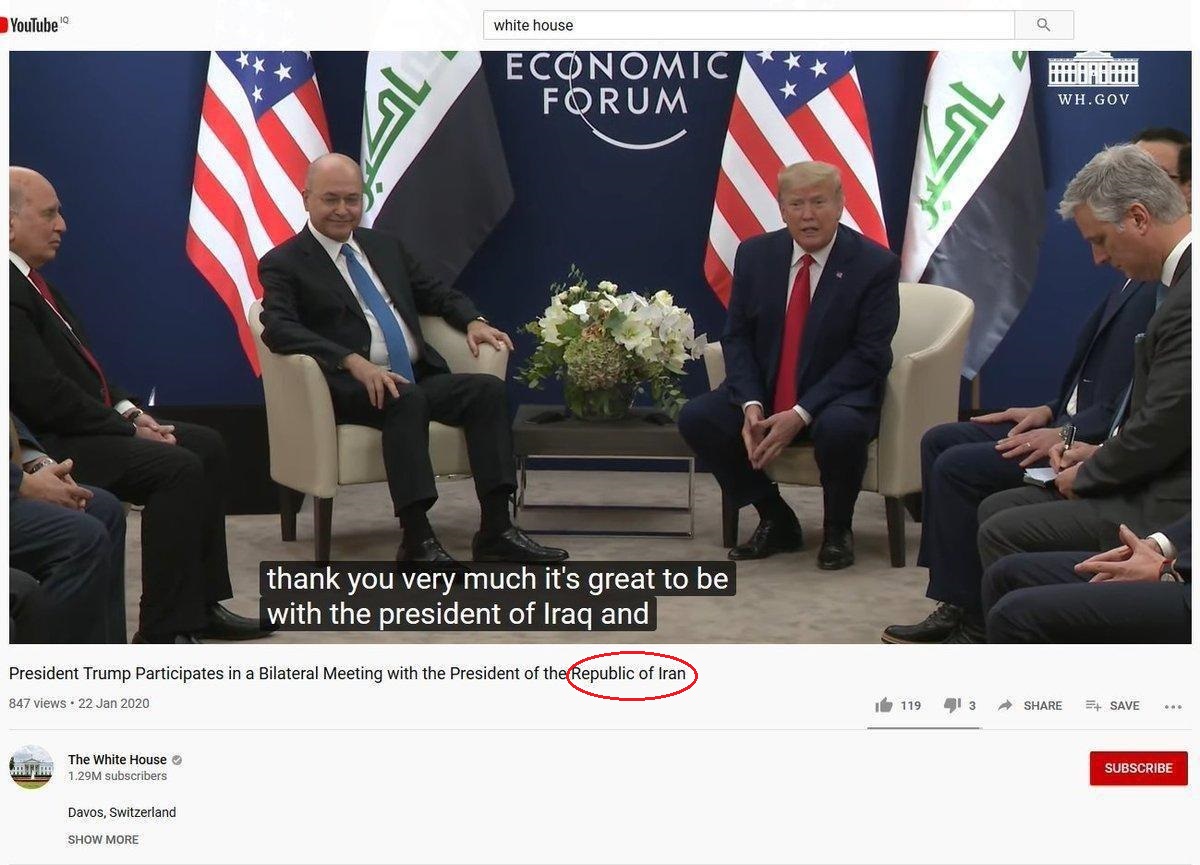Click into the 'white house' search field
Viewport: 1200px width, 865px height.
click(x=749, y=25)
